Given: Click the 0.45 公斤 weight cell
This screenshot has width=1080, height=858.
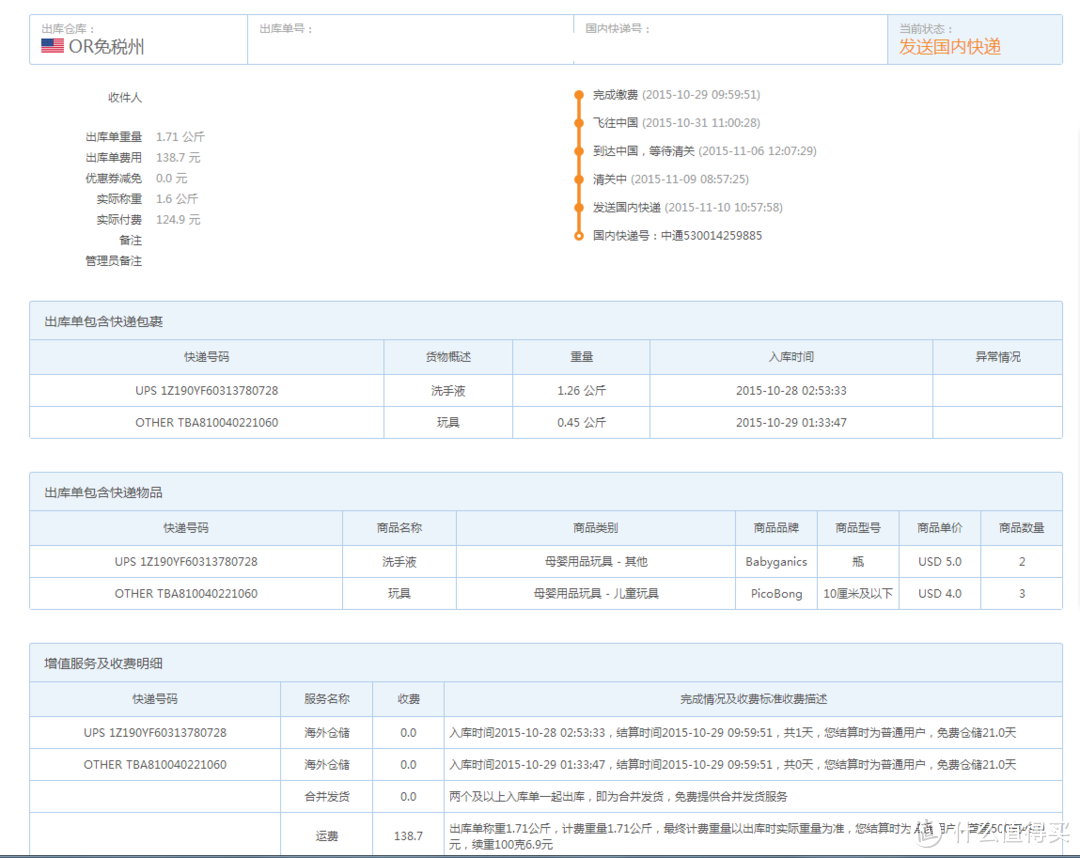Looking at the screenshot, I should [x=581, y=422].
